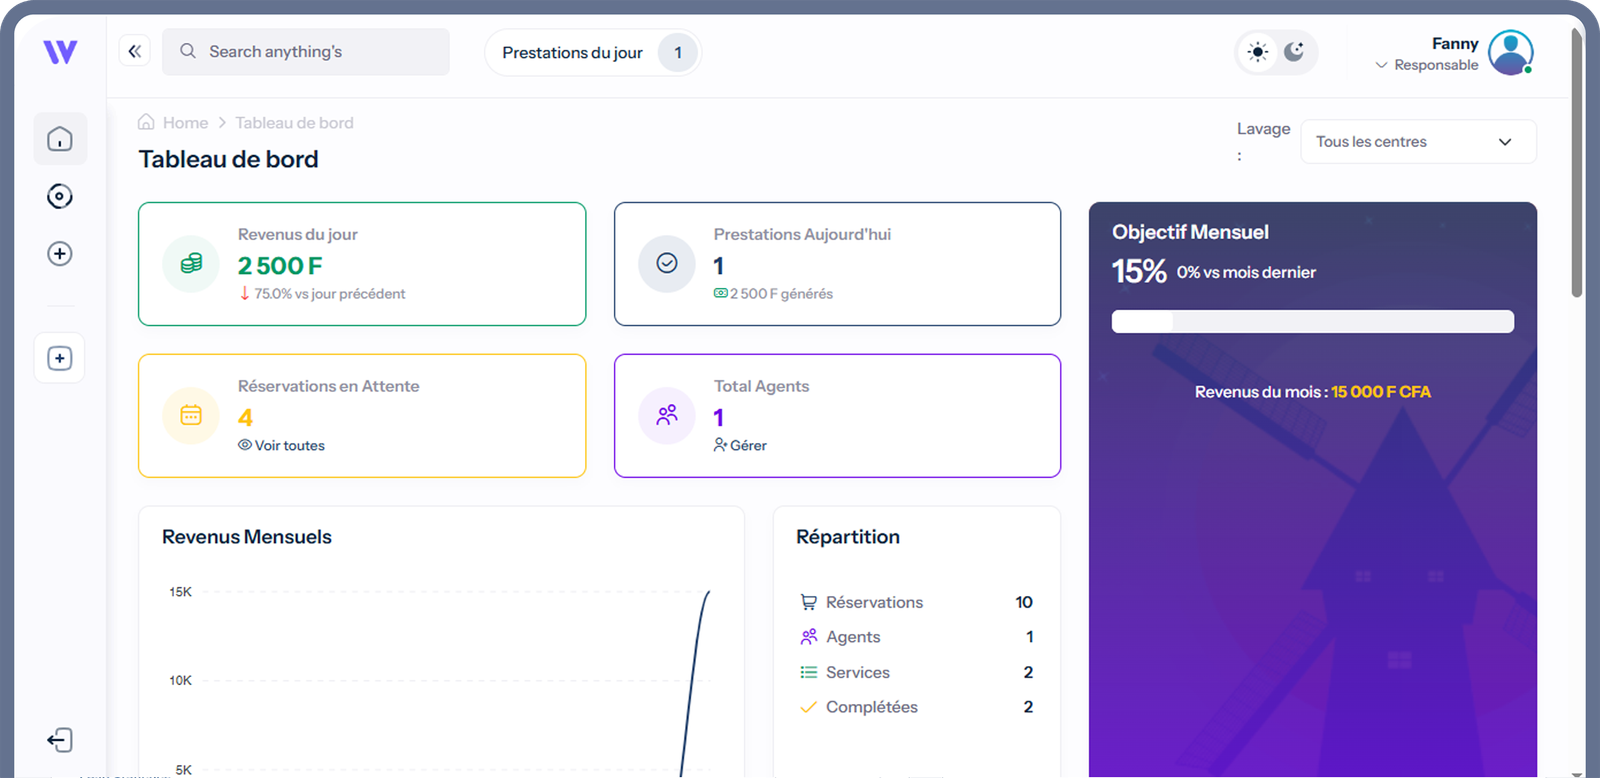Collapse the sidebar with double chevron
The image size is (1600, 778).
(135, 51)
